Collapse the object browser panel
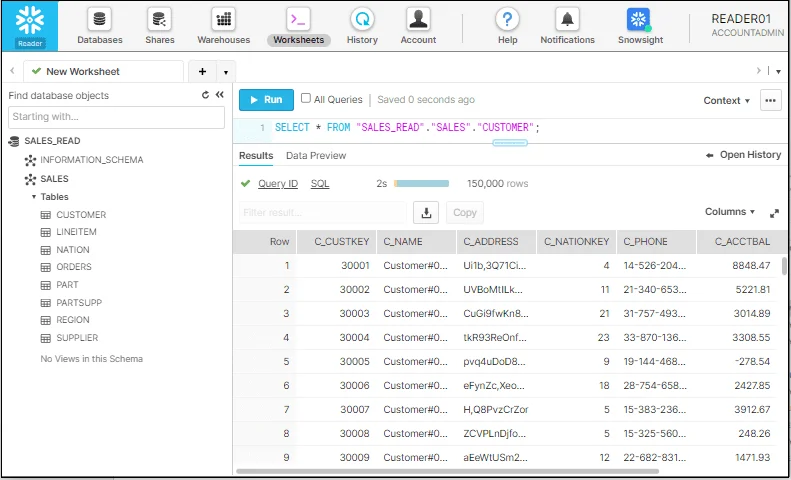This screenshot has height=480, width=791. pos(219,95)
